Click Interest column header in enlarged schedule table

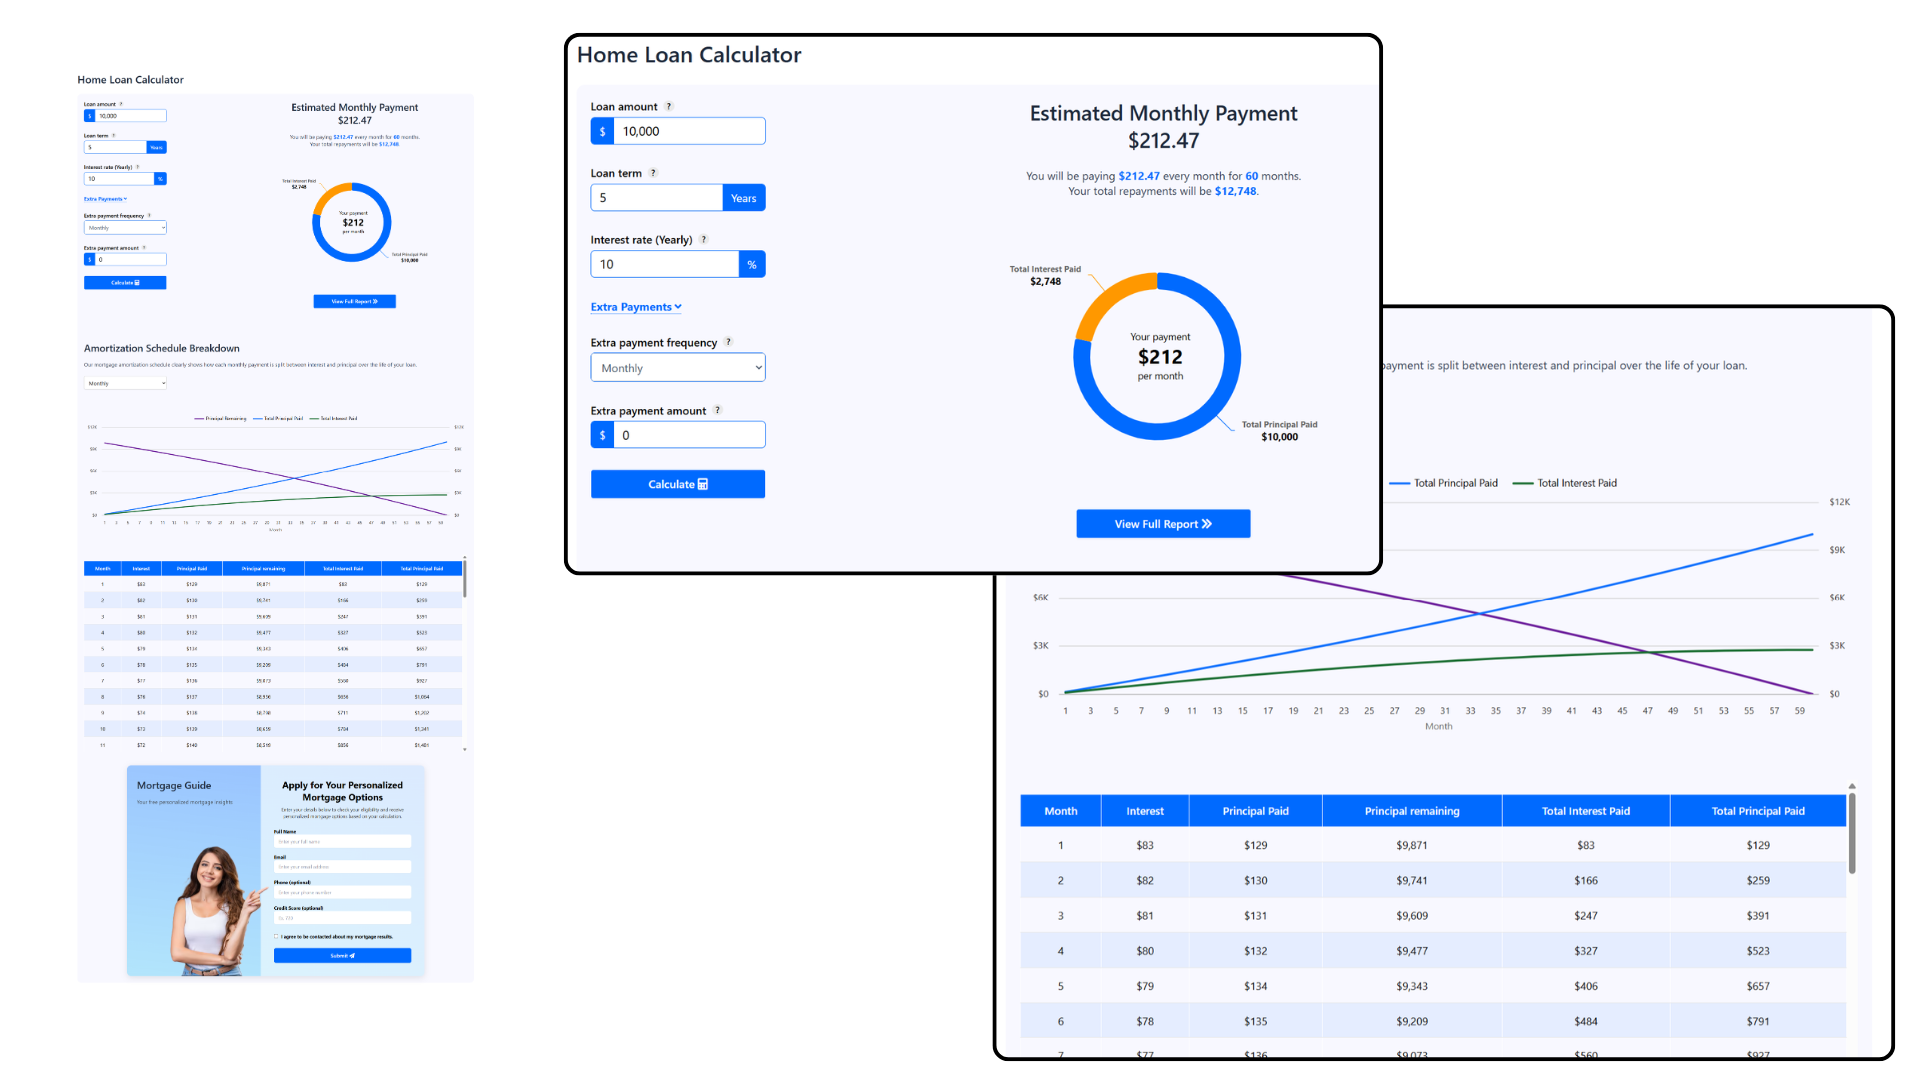[x=1145, y=811]
